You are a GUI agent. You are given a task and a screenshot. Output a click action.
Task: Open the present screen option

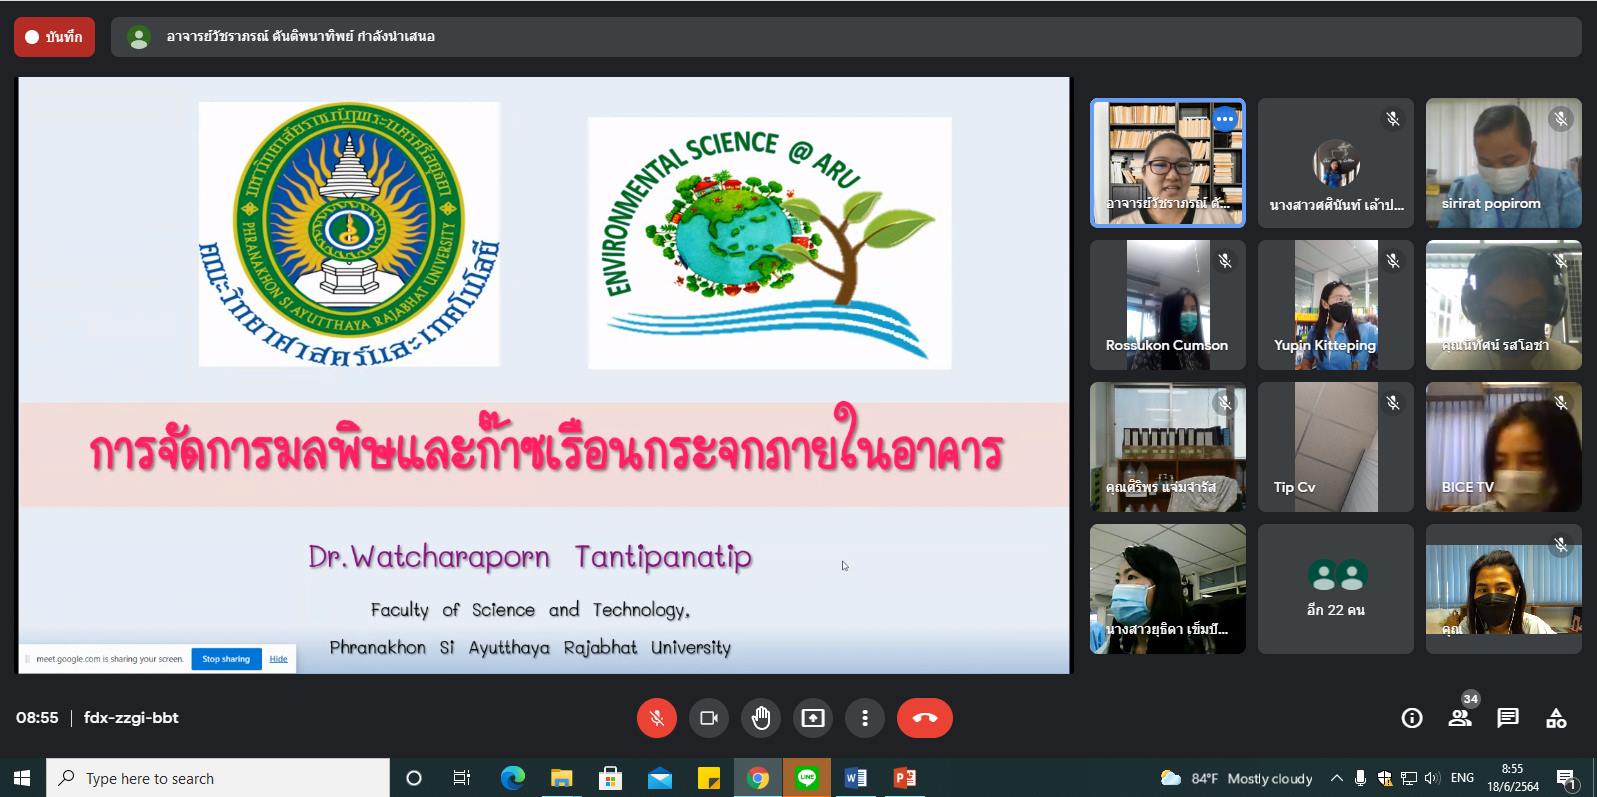tap(813, 718)
